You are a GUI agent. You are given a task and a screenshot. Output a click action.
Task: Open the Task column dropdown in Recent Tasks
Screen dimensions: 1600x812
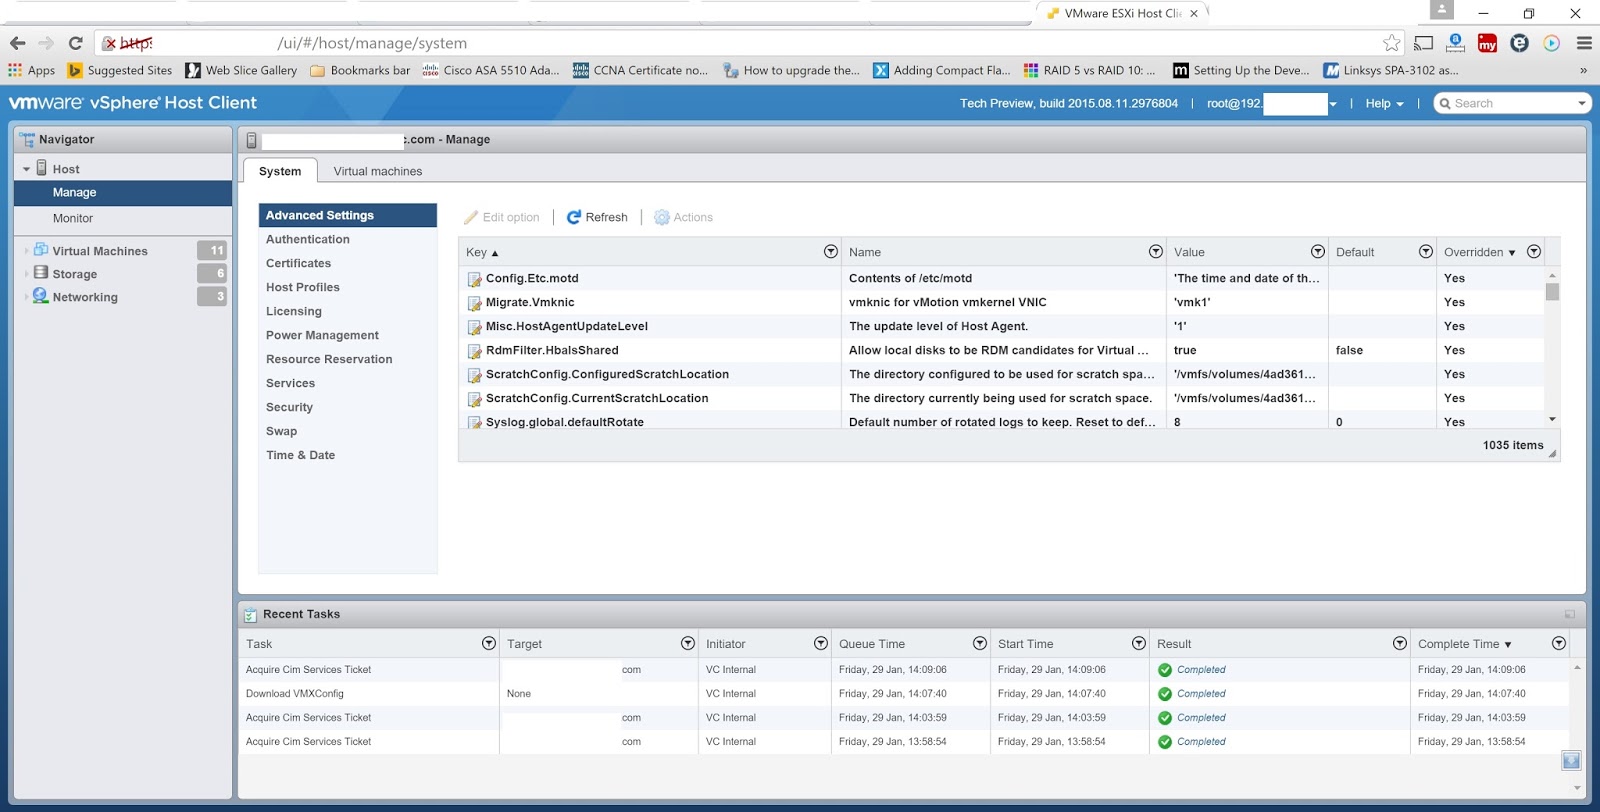[488, 643]
